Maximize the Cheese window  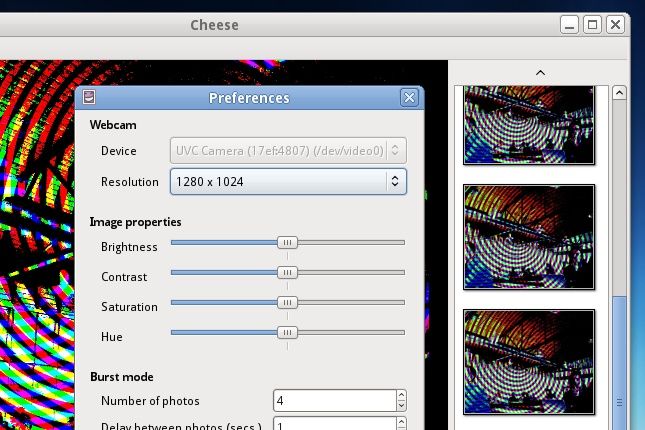pos(592,25)
